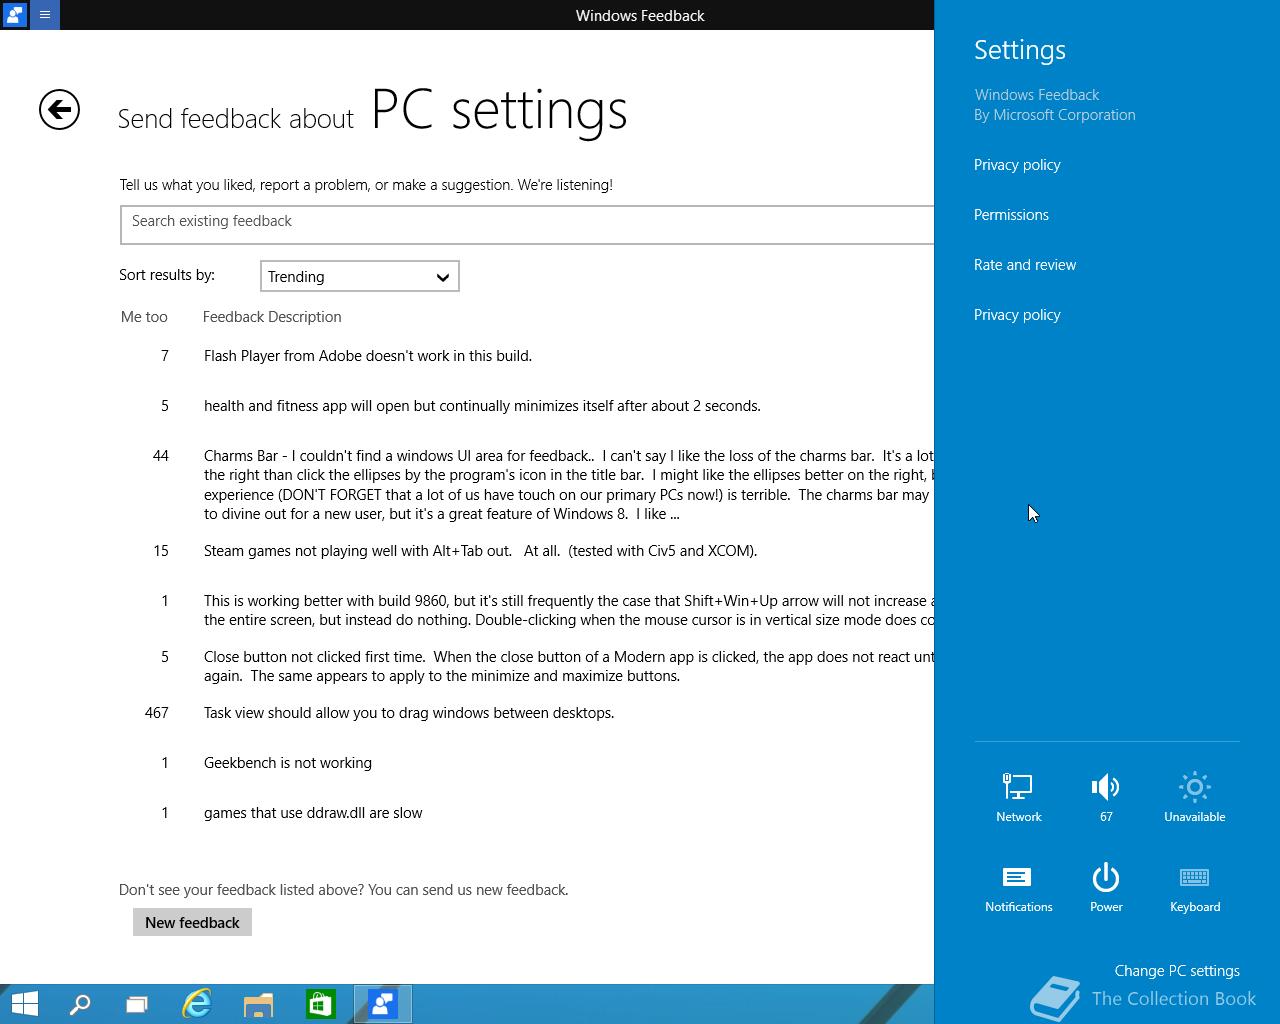Screen dimensions: 1280x1024
Task: Open first Privacy policy link under app name
Action: click(1017, 165)
